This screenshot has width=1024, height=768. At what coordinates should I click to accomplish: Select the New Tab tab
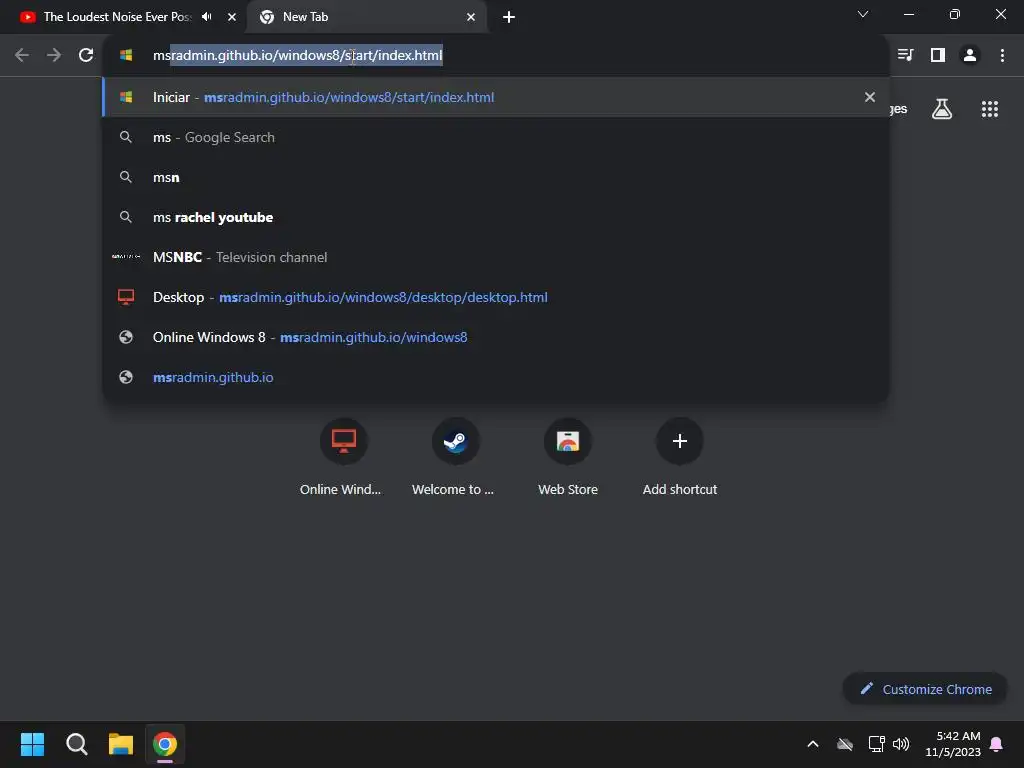(x=368, y=17)
